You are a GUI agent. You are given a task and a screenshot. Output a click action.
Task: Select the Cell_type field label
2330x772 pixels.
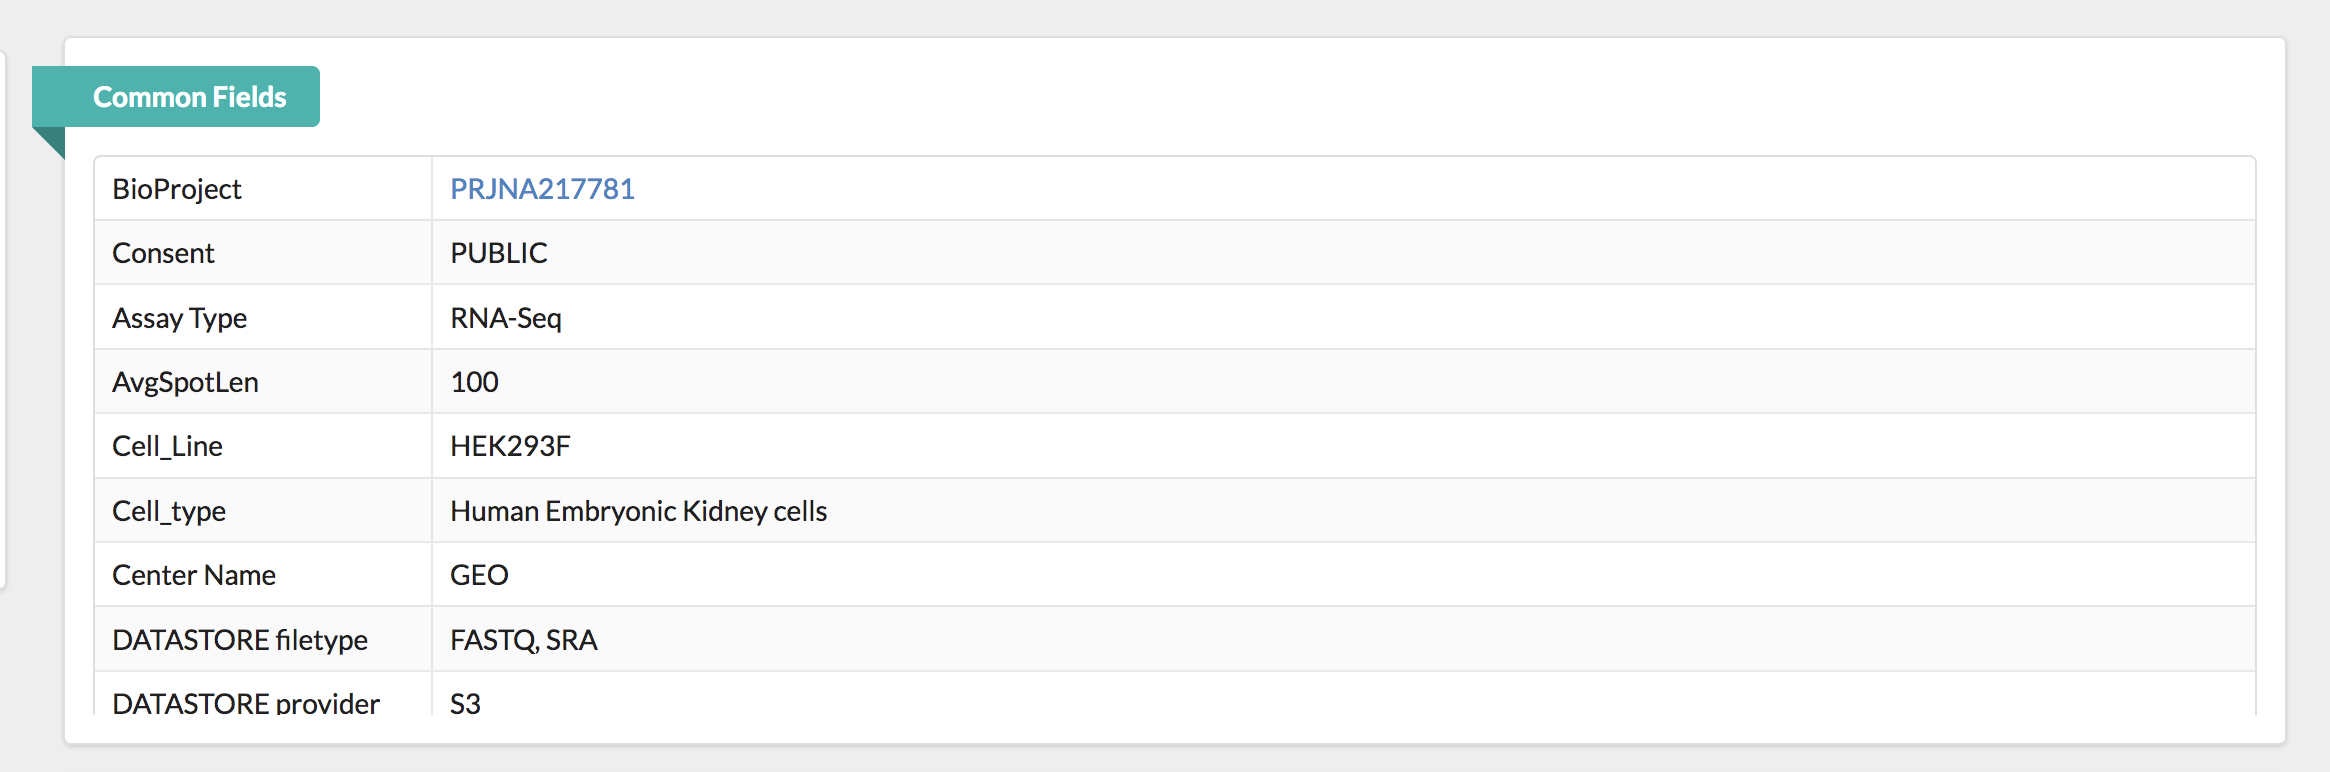coord(169,511)
